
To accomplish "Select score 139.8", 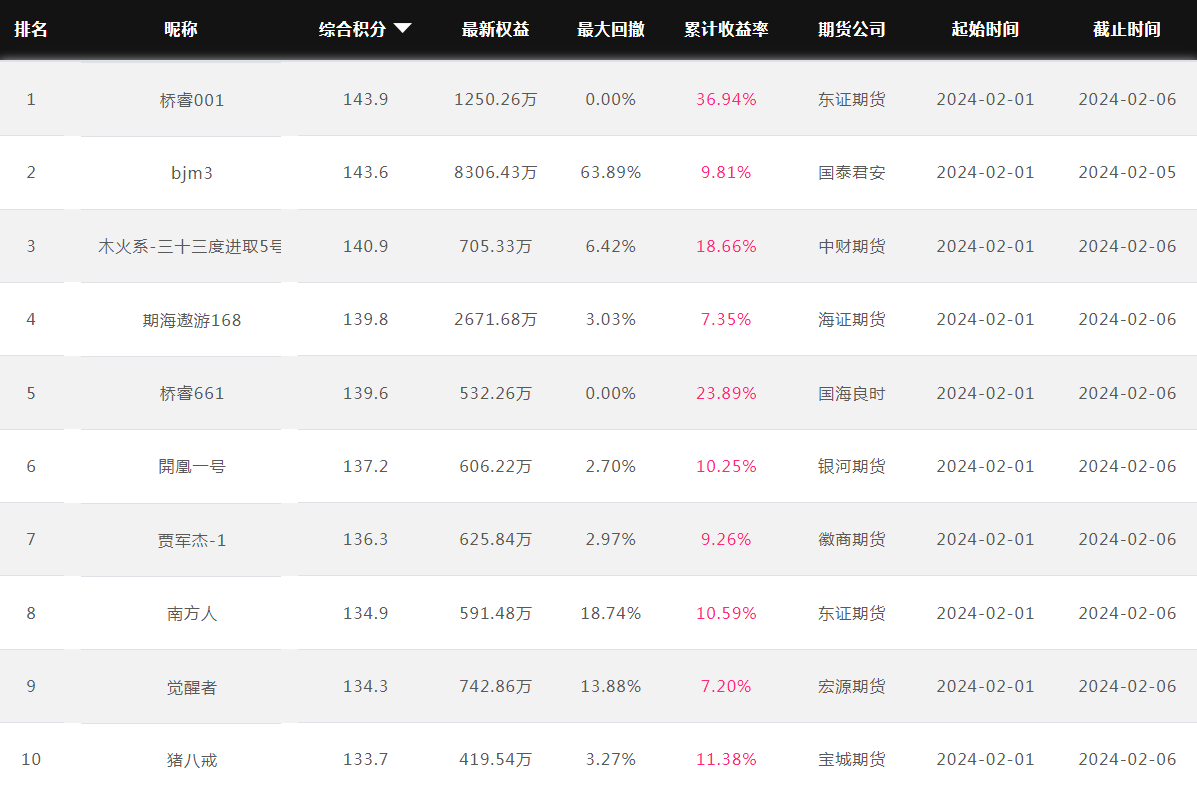I will tap(366, 319).
